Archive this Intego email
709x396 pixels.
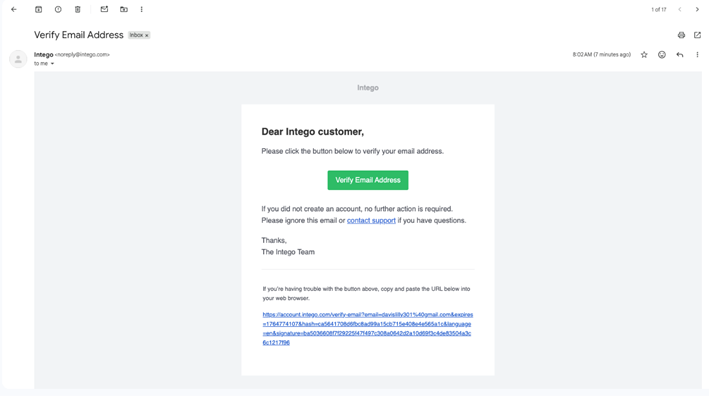(x=38, y=9)
